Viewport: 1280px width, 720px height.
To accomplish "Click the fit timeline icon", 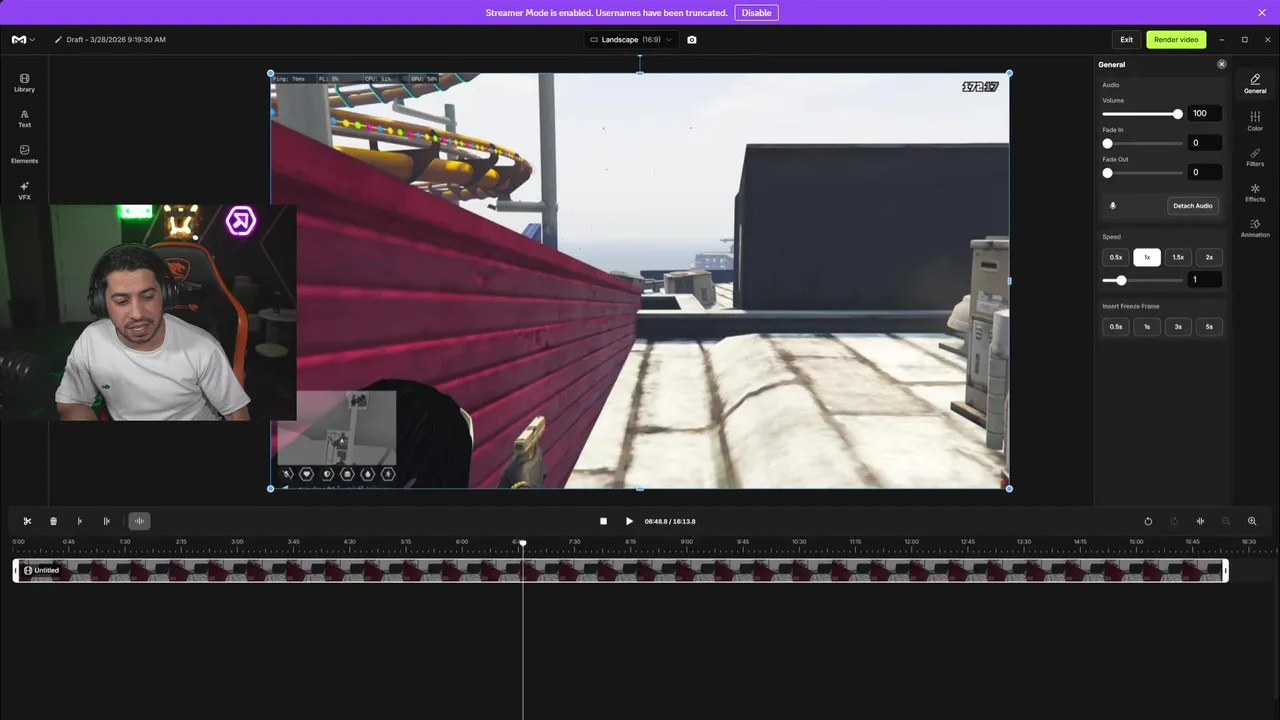I will click(x=1200, y=521).
